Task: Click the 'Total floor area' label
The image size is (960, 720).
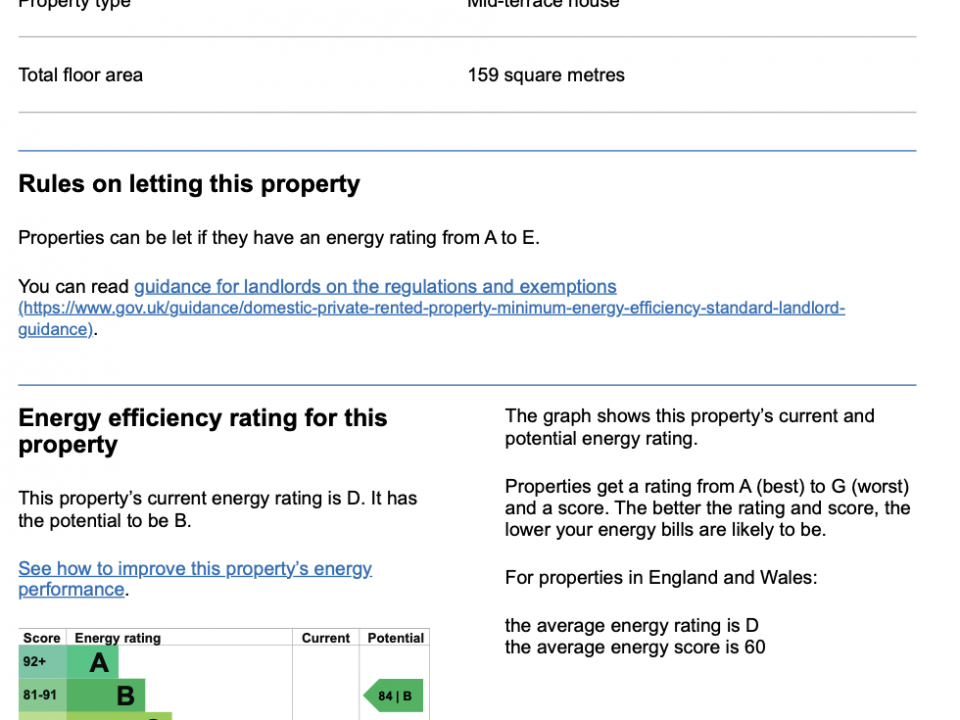Action: [x=81, y=75]
